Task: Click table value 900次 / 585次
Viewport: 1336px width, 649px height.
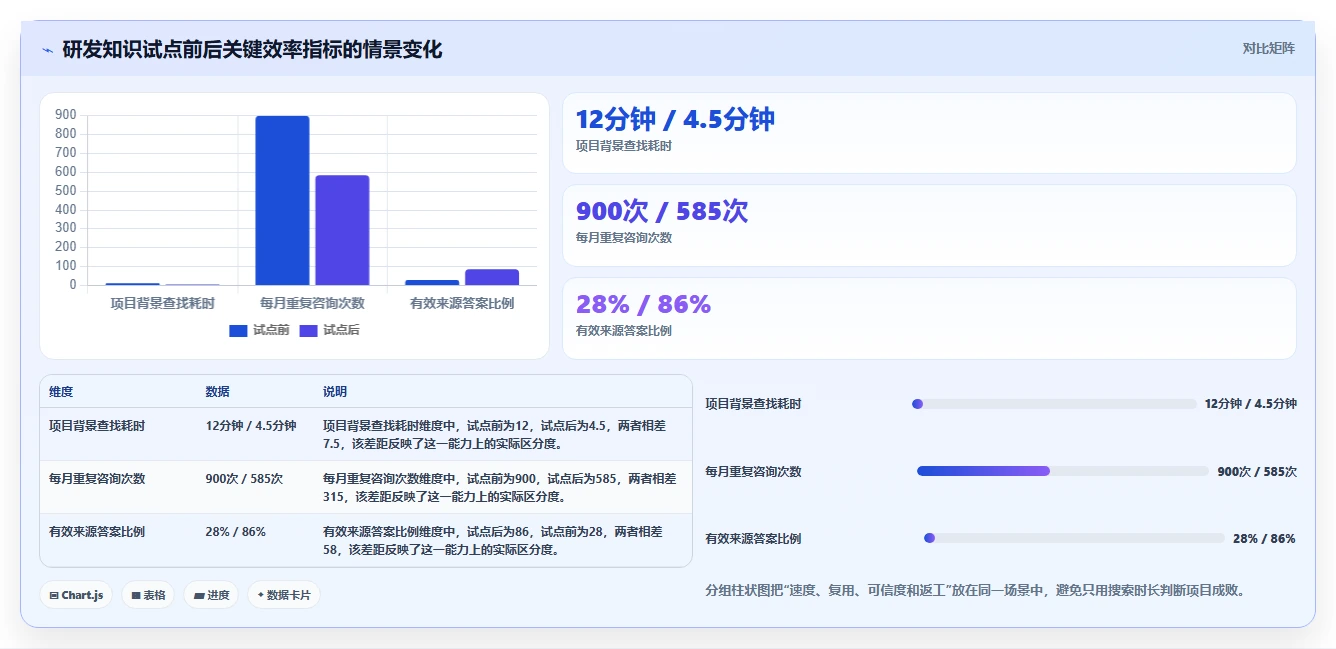Action: point(244,479)
